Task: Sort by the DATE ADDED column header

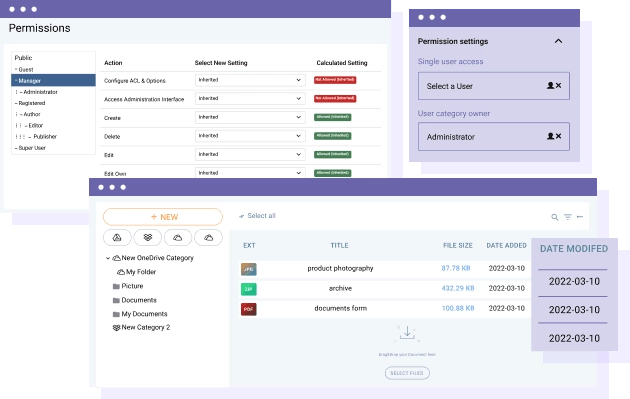Action: click(x=506, y=246)
